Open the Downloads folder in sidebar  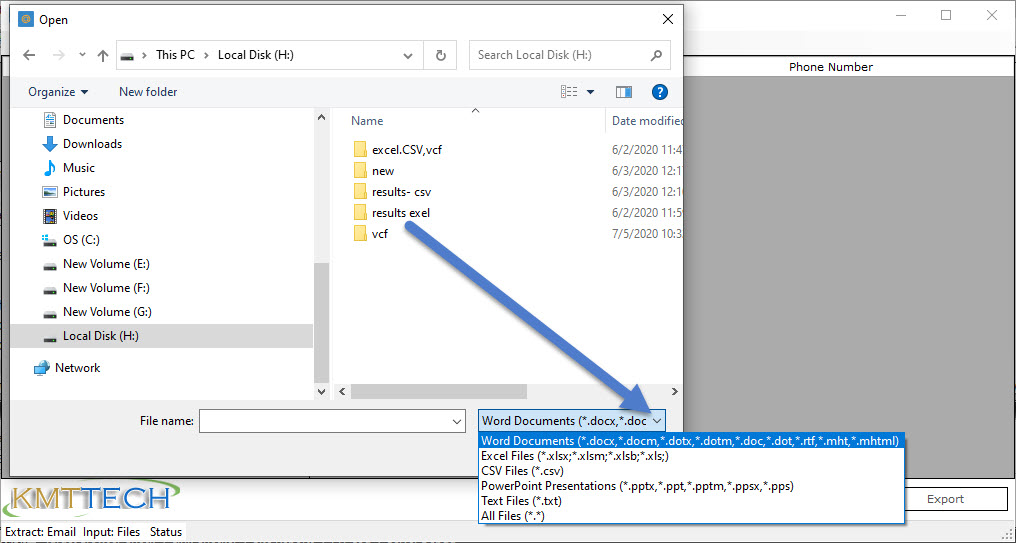coord(92,144)
